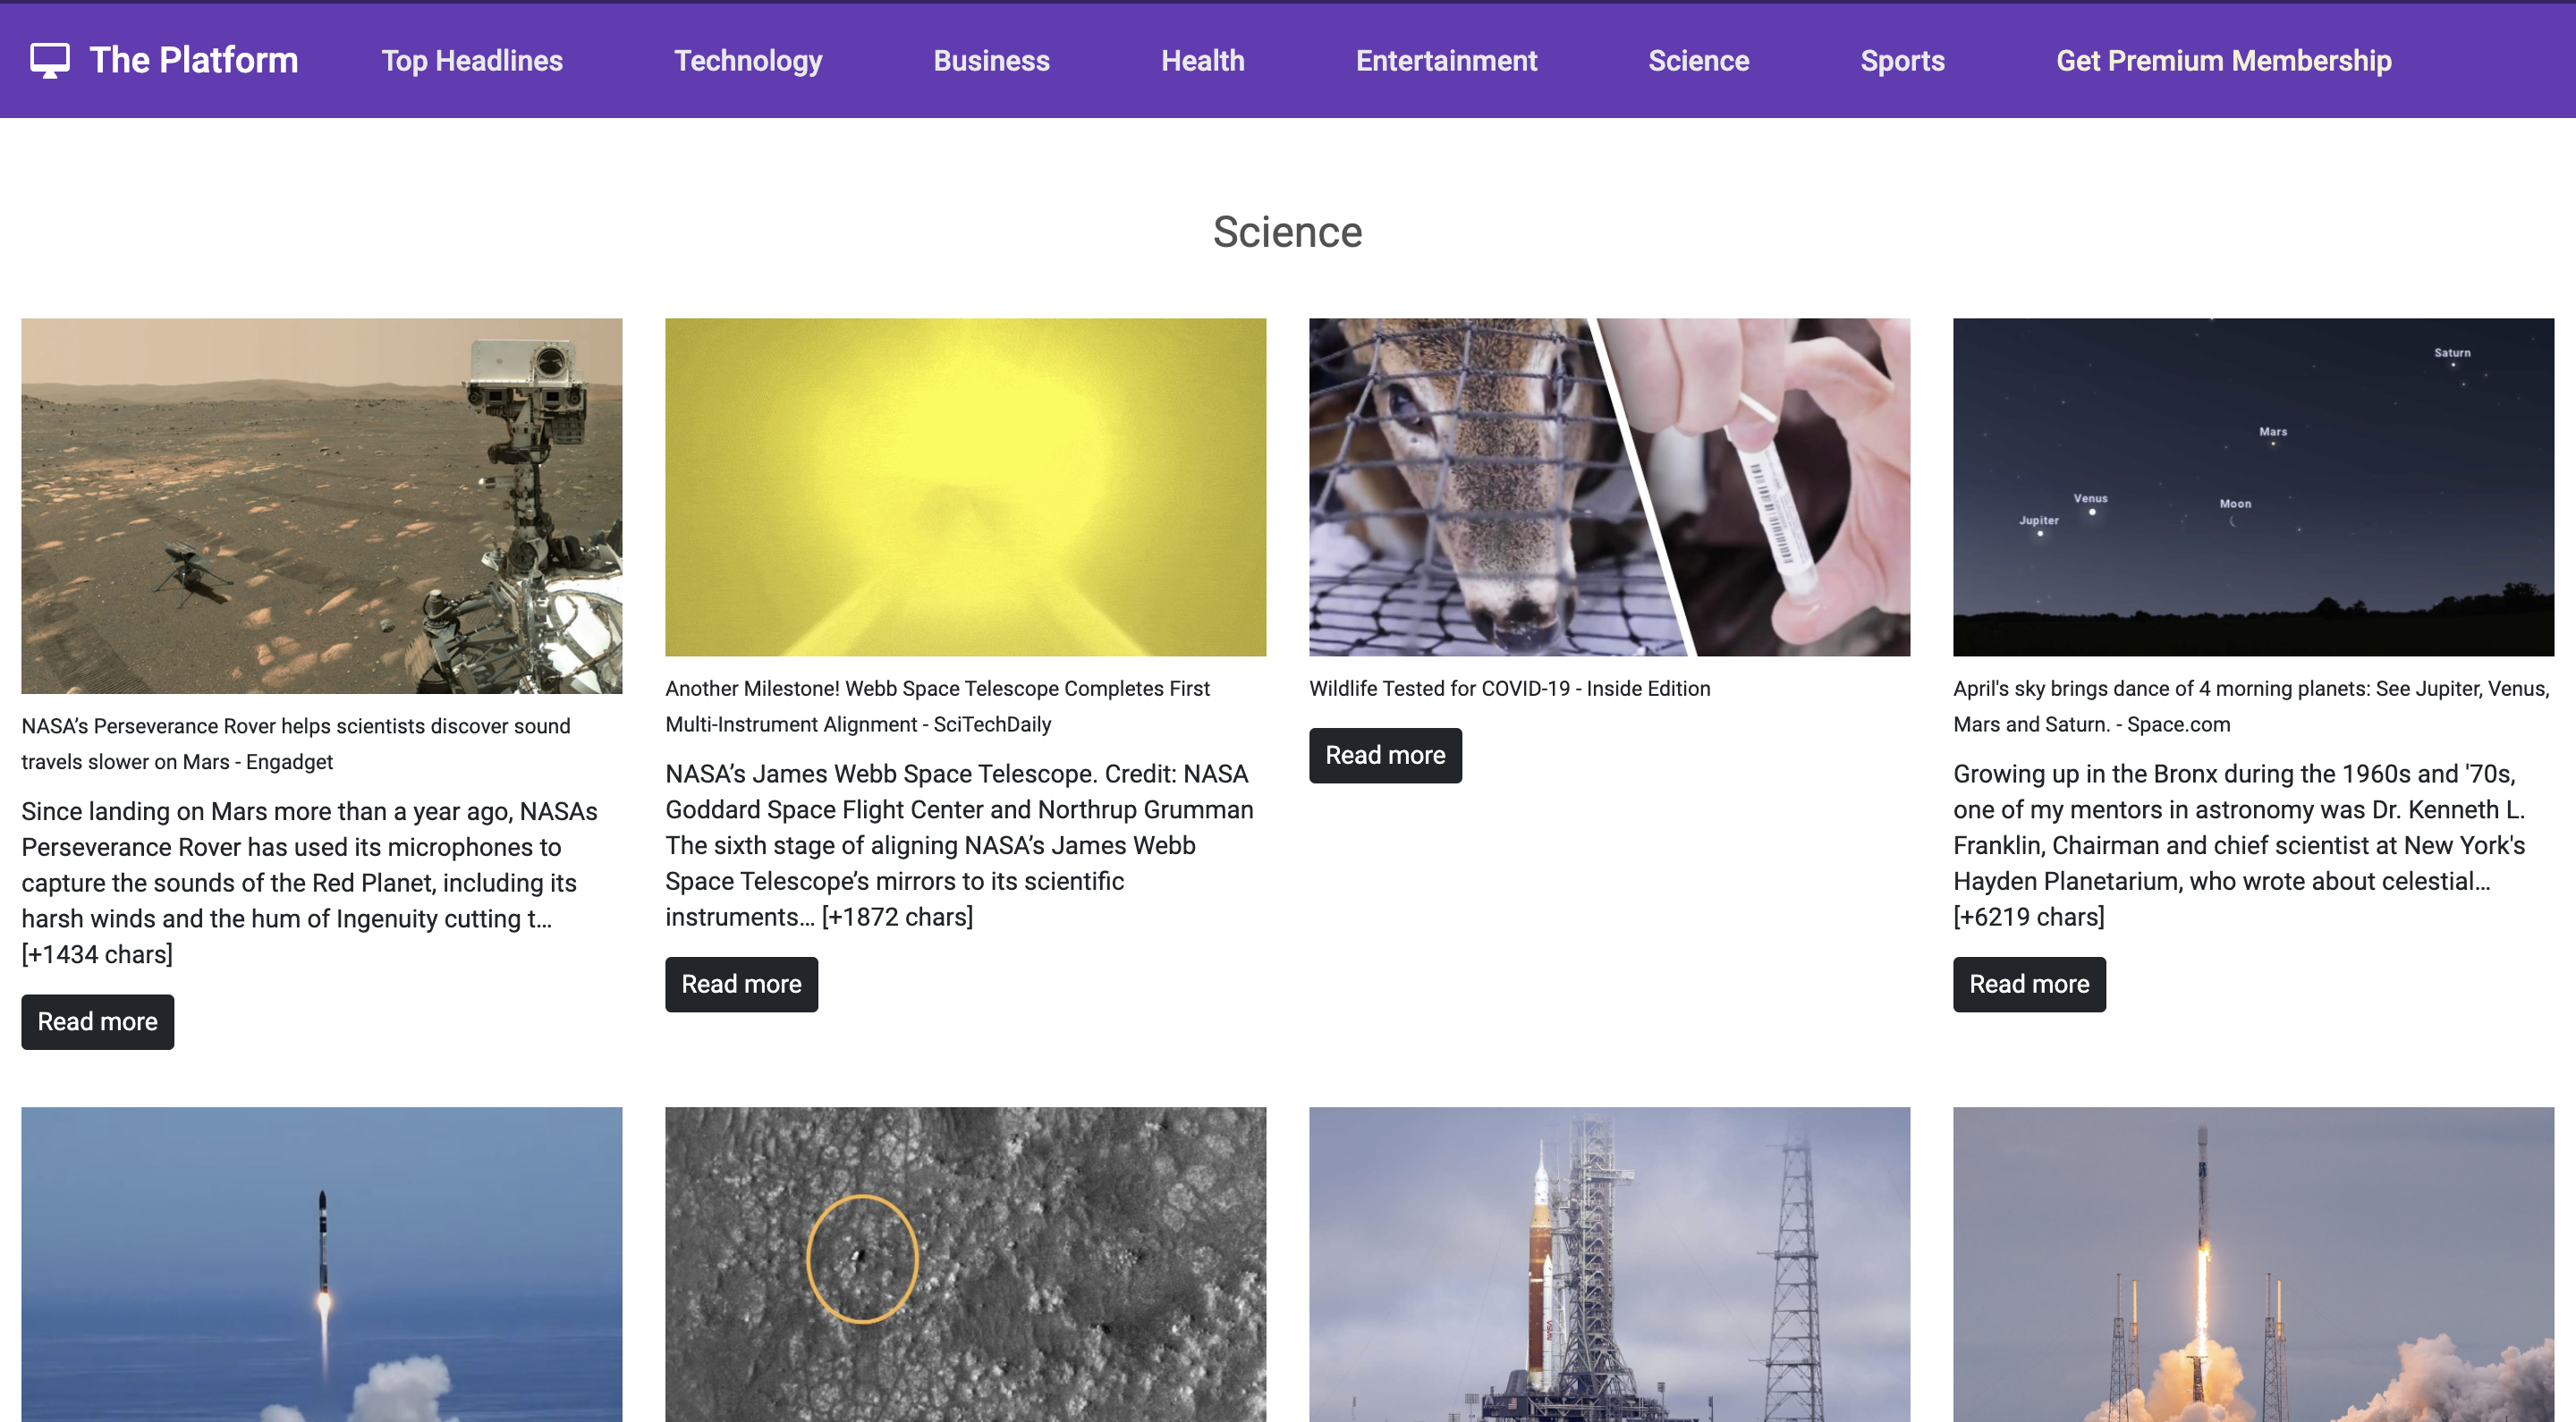This screenshot has height=1422, width=2576.
Task: Click the Mars rover photo thumbnail
Action: (321, 505)
